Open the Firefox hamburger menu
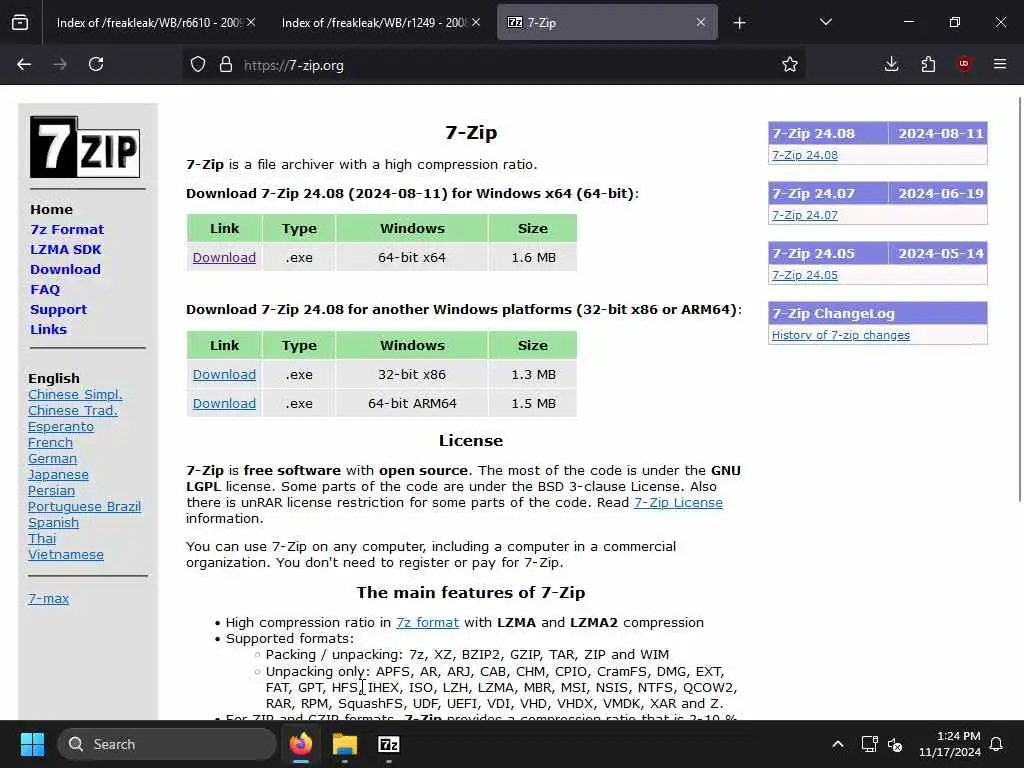Image resolution: width=1024 pixels, height=768 pixels. click(x=1000, y=64)
